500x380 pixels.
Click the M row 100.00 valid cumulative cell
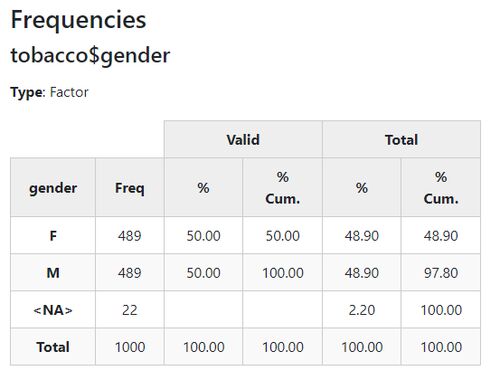pos(283,273)
